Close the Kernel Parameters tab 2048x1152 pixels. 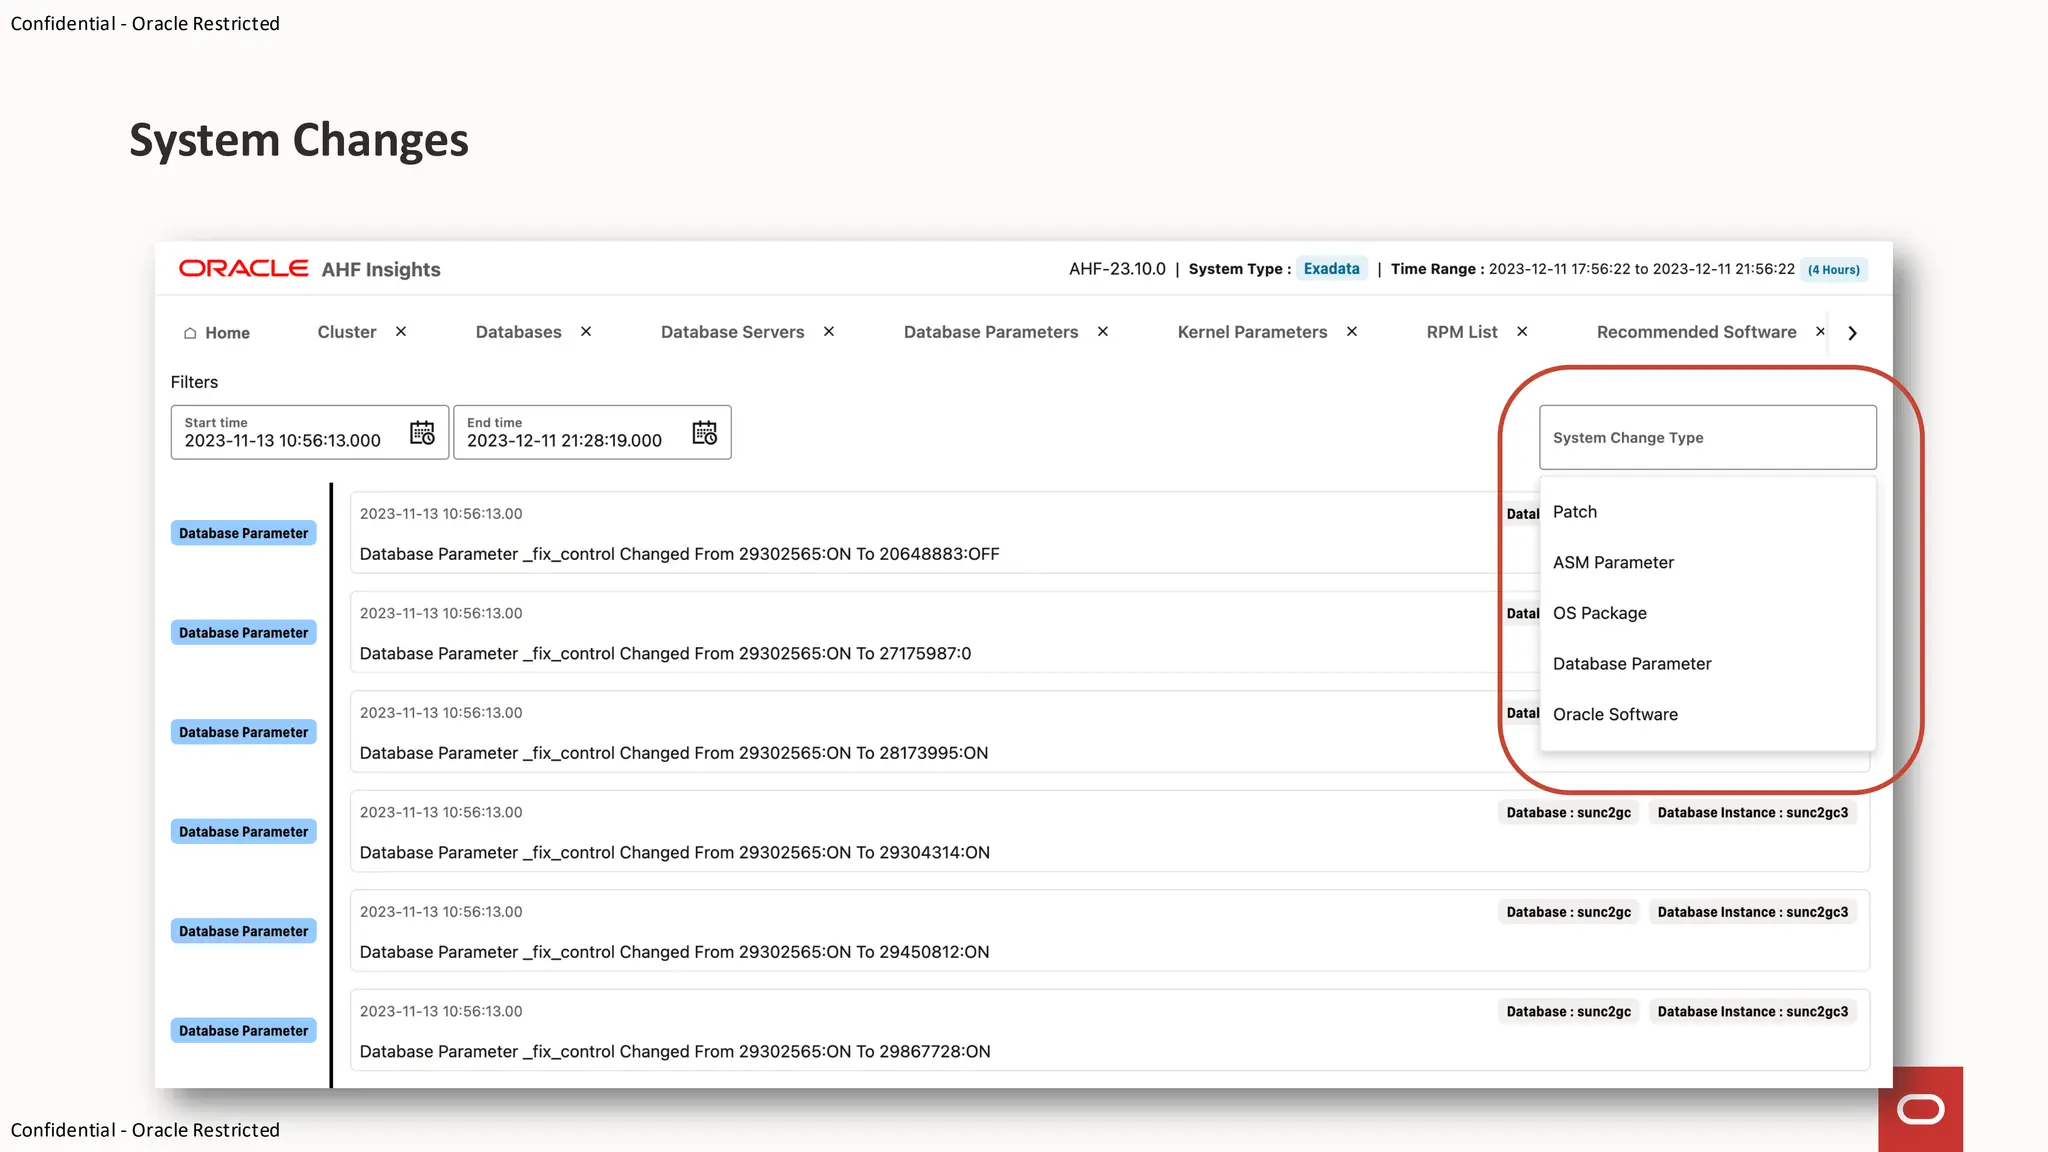pyautogui.click(x=1352, y=331)
